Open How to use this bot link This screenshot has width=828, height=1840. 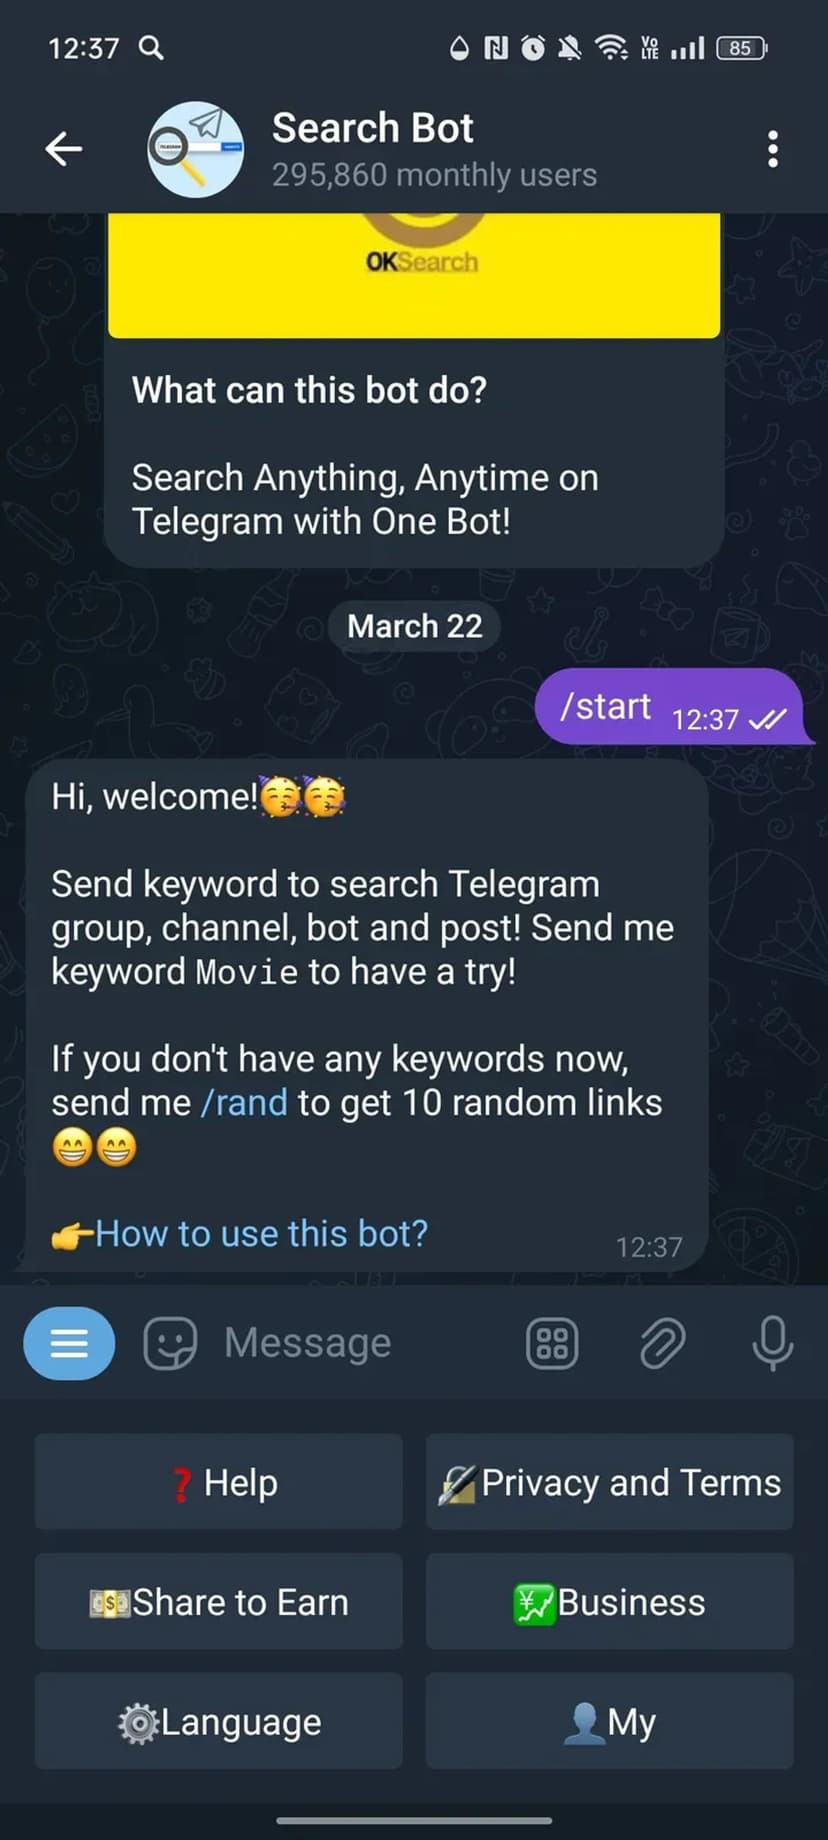[x=261, y=1234]
